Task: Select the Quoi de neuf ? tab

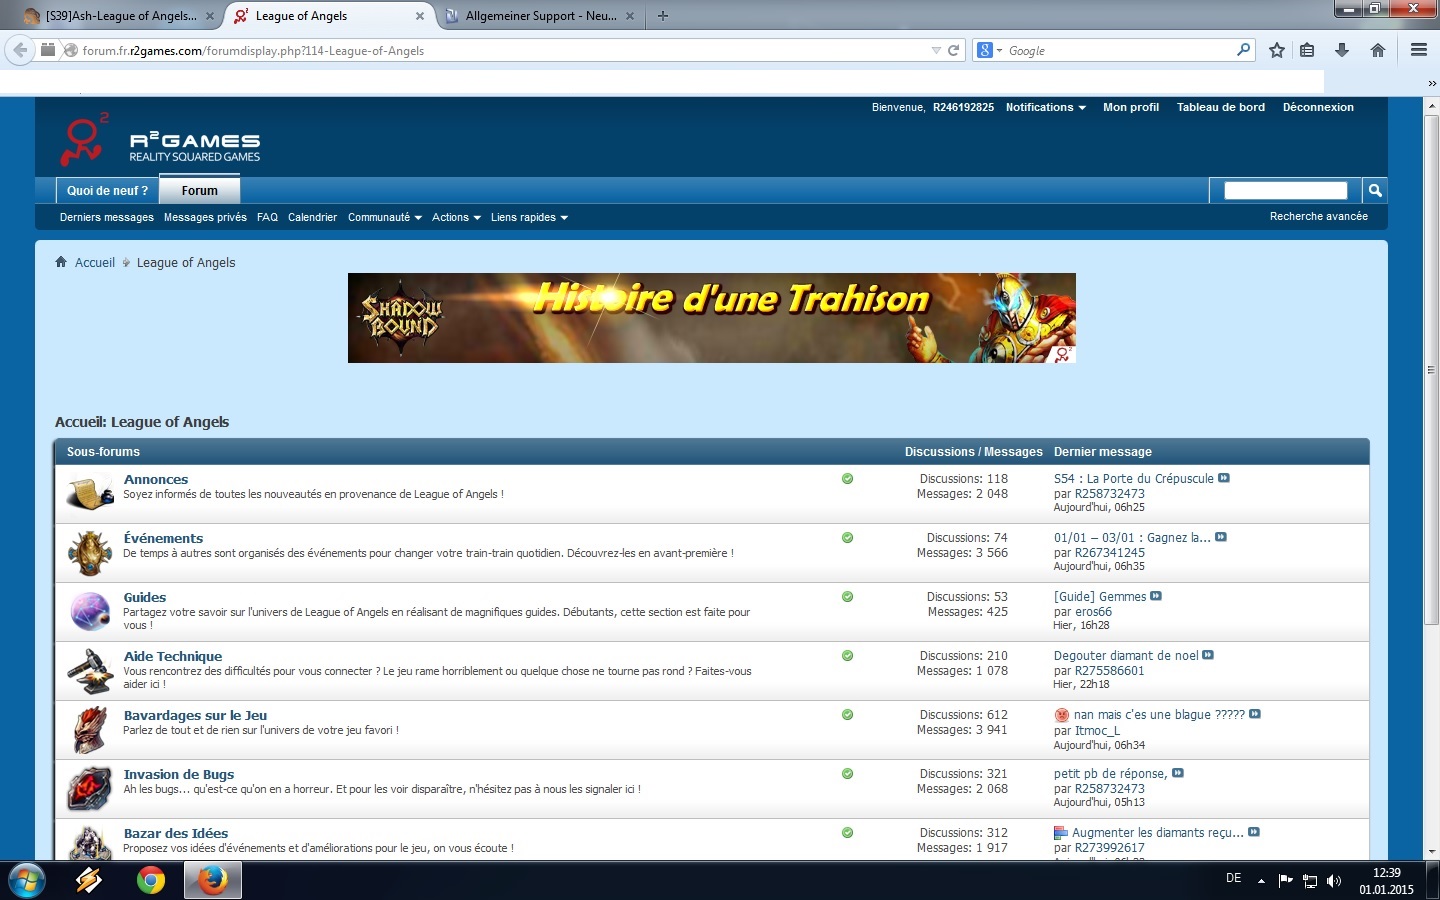Action: coord(107,190)
